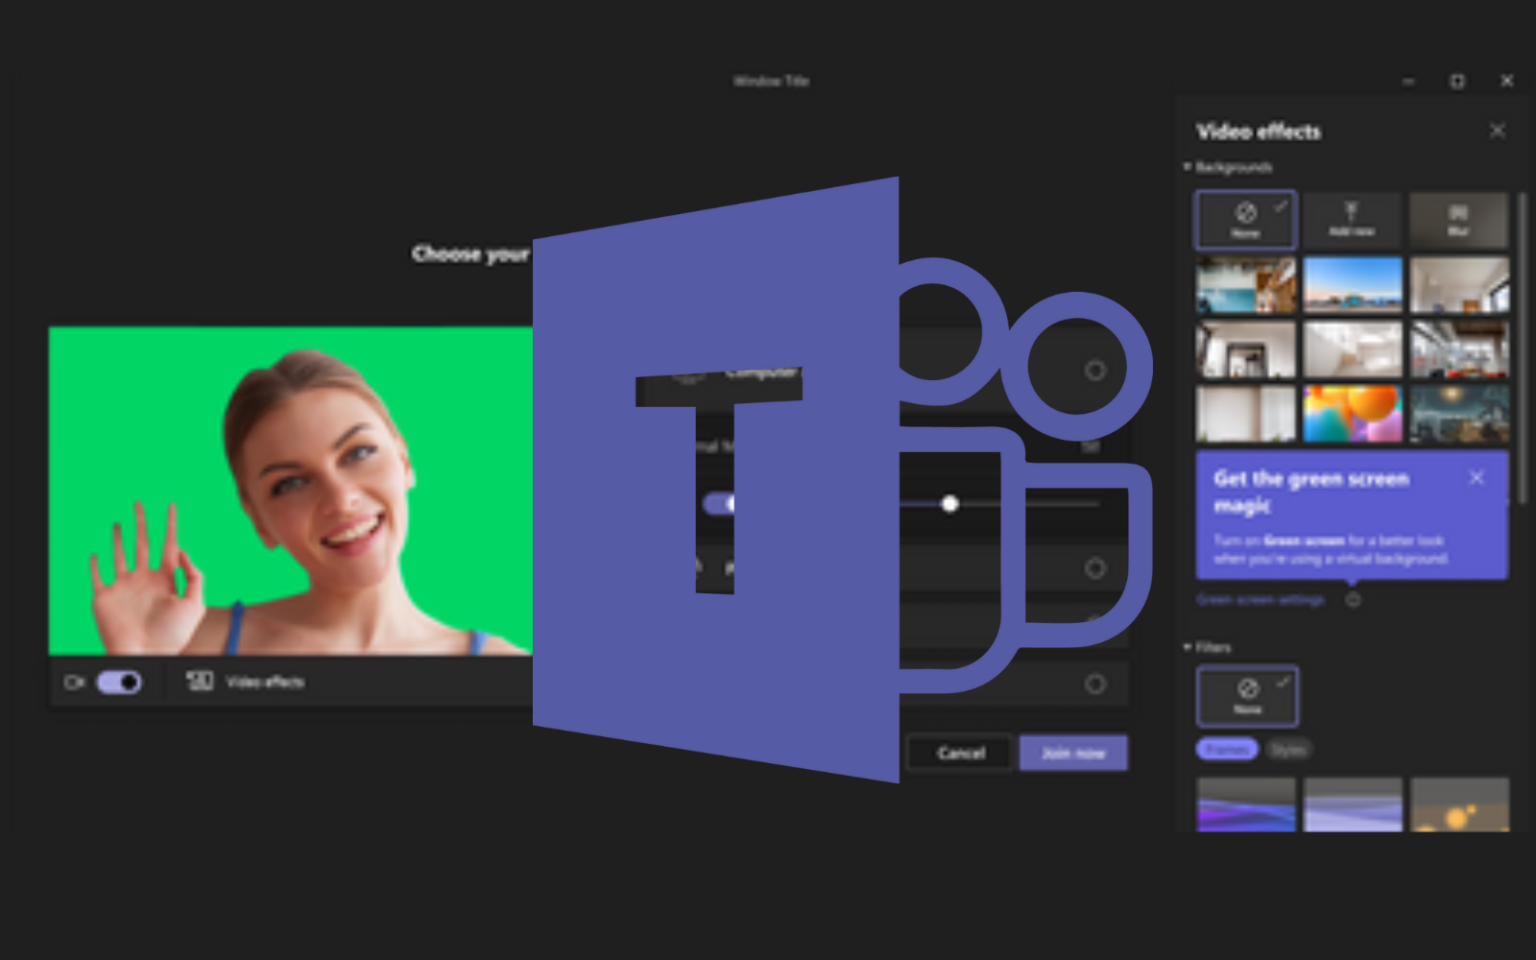Switch to the Frames filter tab
This screenshot has height=960, width=1536.
pos(1227,749)
